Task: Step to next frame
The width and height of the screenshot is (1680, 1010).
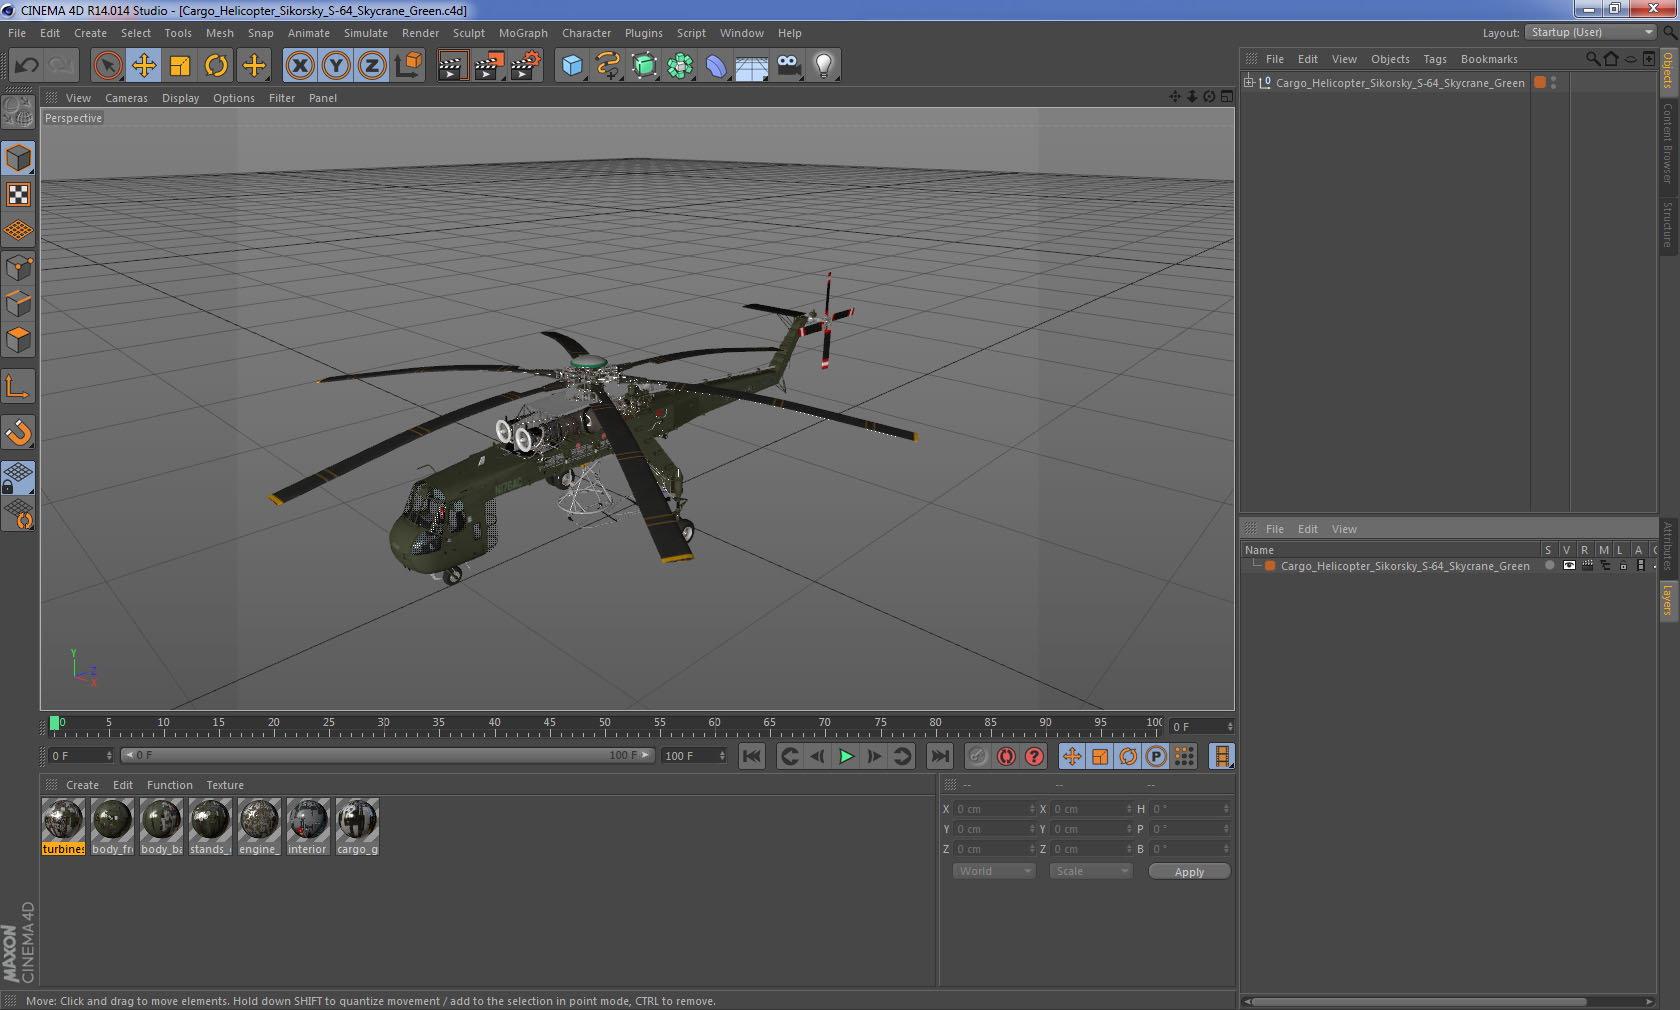Action: click(x=874, y=756)
